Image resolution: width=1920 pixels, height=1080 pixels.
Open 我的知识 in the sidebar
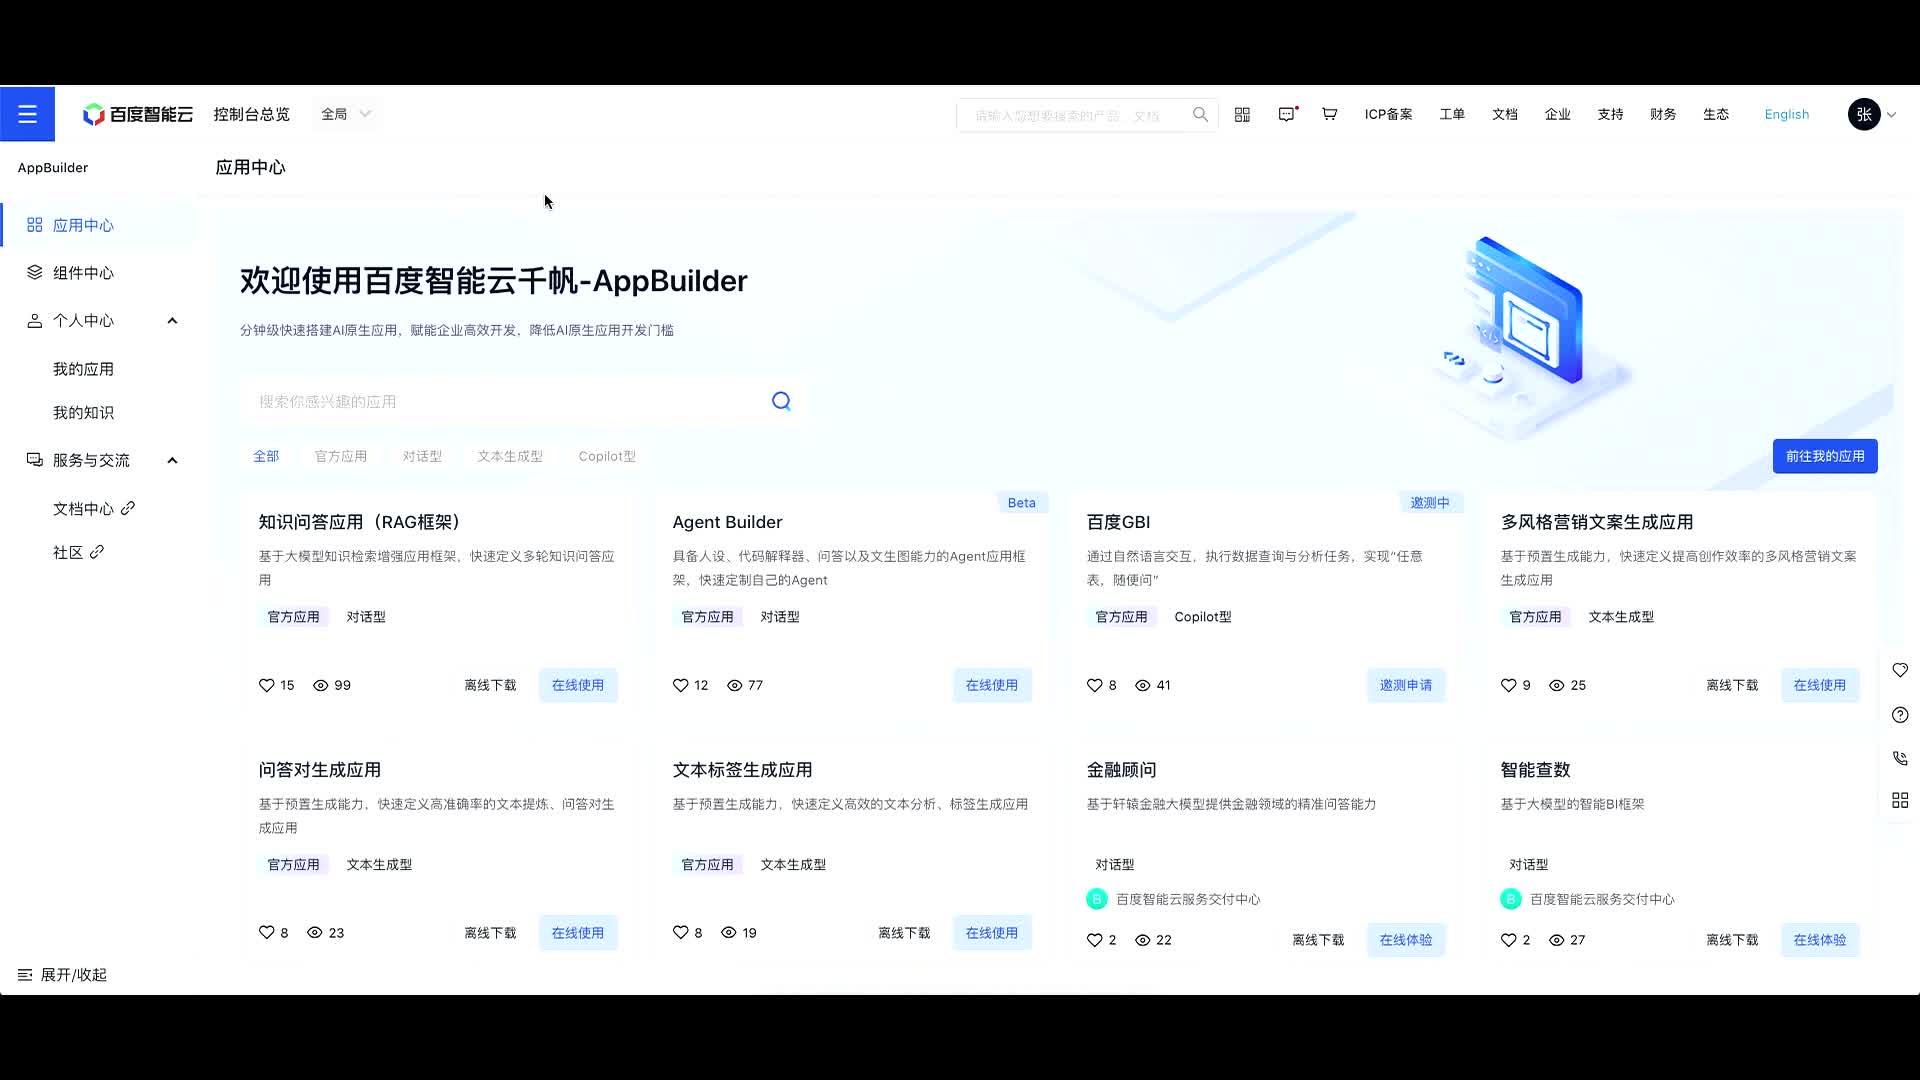coord(83,413)
